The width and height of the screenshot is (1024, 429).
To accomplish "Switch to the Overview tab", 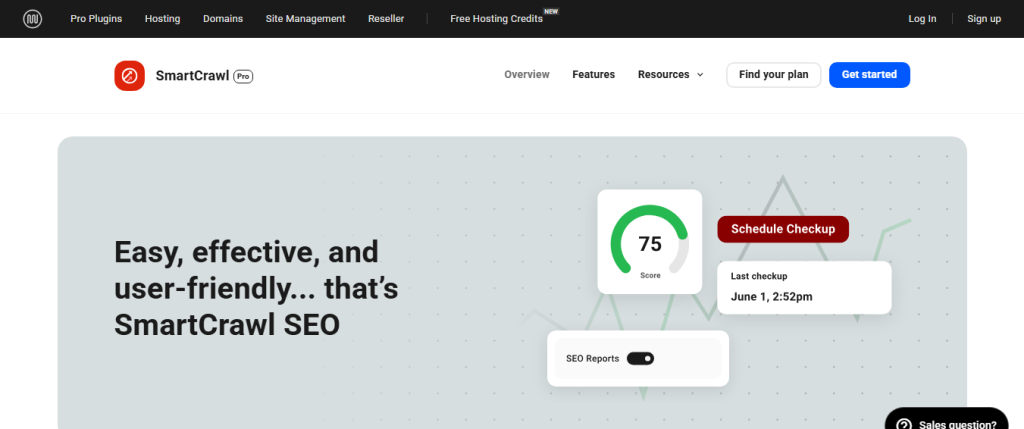I will [x=527, y=75].
